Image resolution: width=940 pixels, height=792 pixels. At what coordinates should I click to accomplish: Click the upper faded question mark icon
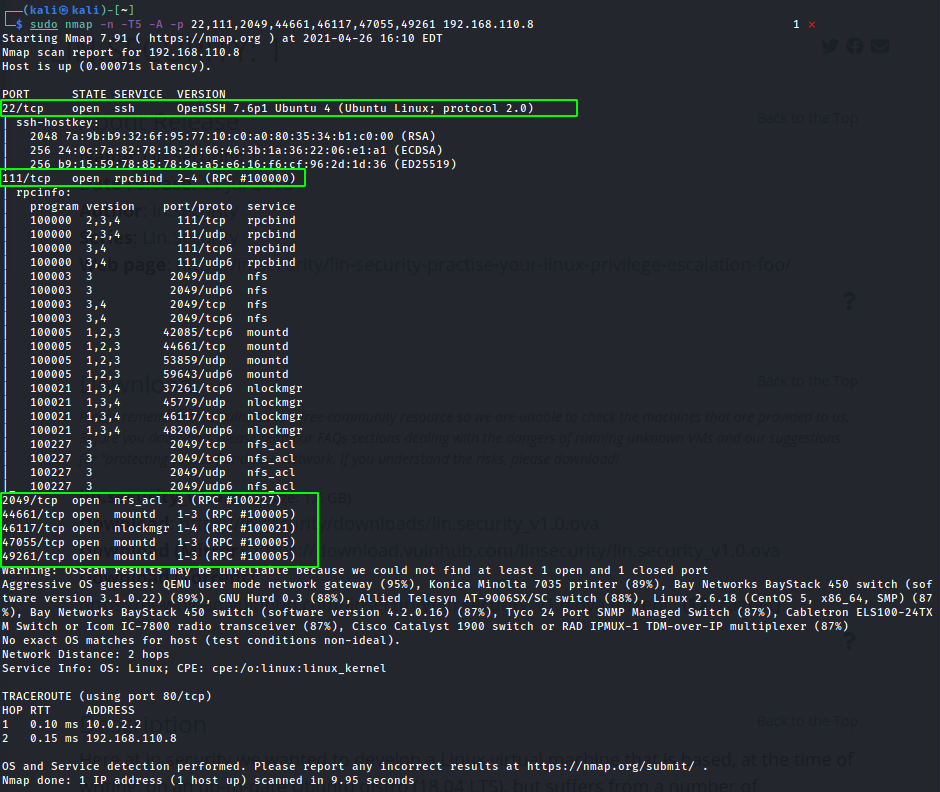[848, 301]
